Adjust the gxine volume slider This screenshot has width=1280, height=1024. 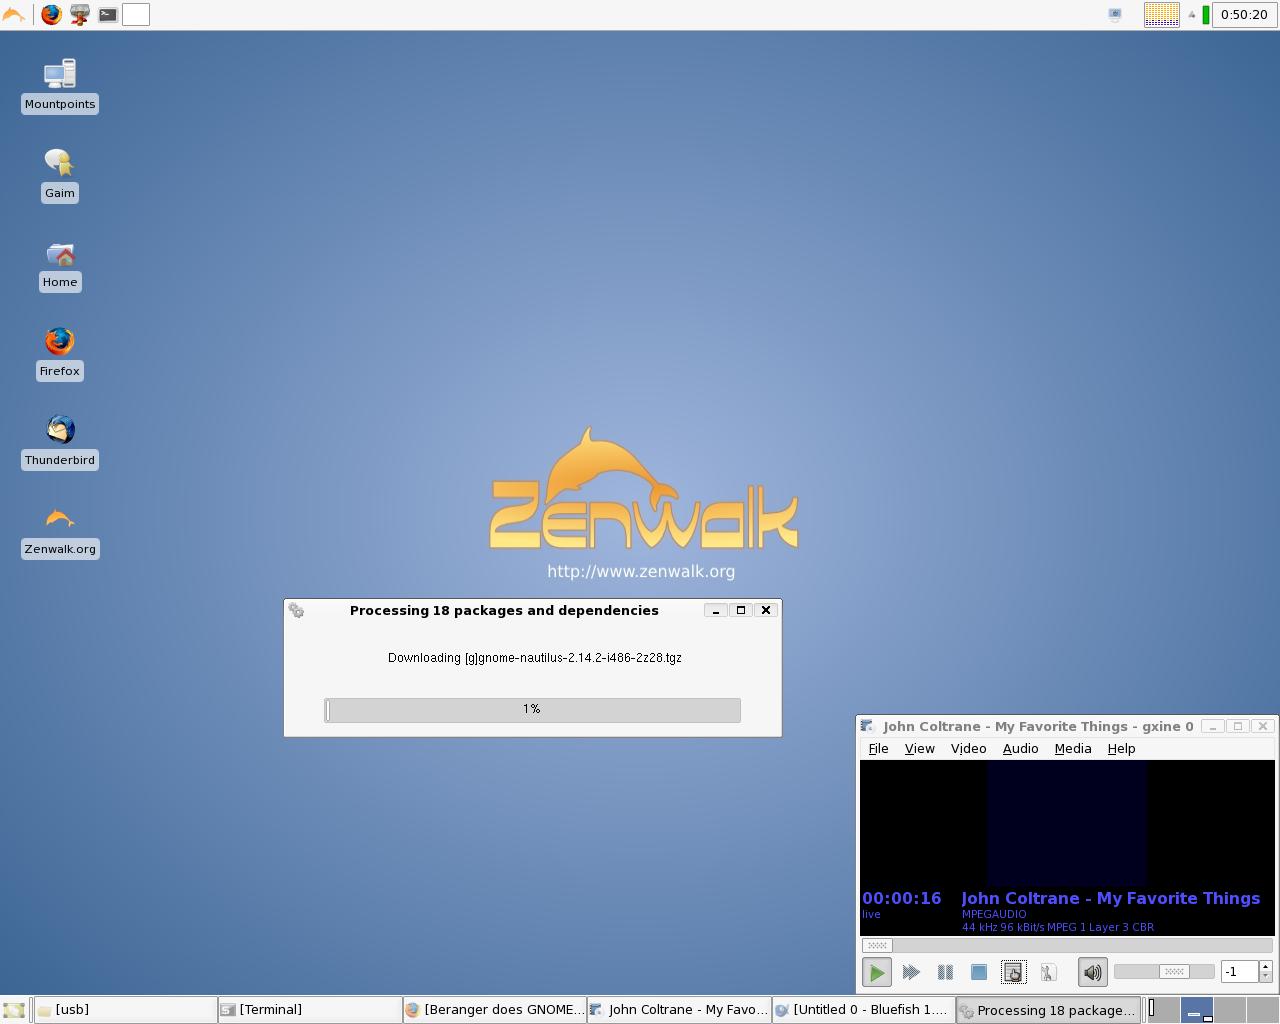1164,972
